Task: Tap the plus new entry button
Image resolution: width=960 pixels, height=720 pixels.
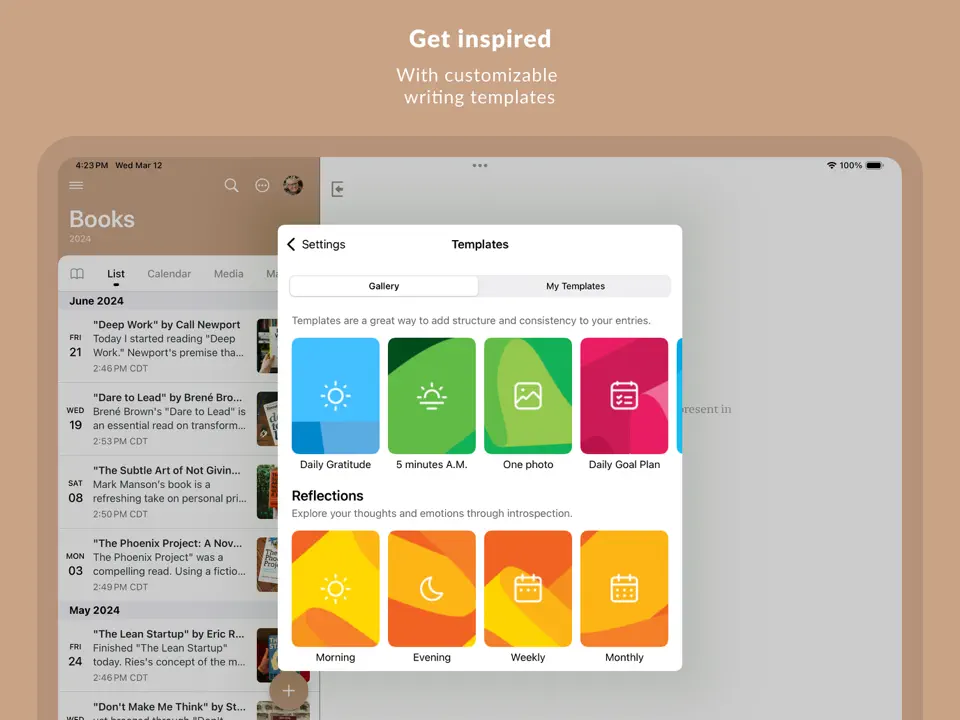Action: (x=288, y=691)
